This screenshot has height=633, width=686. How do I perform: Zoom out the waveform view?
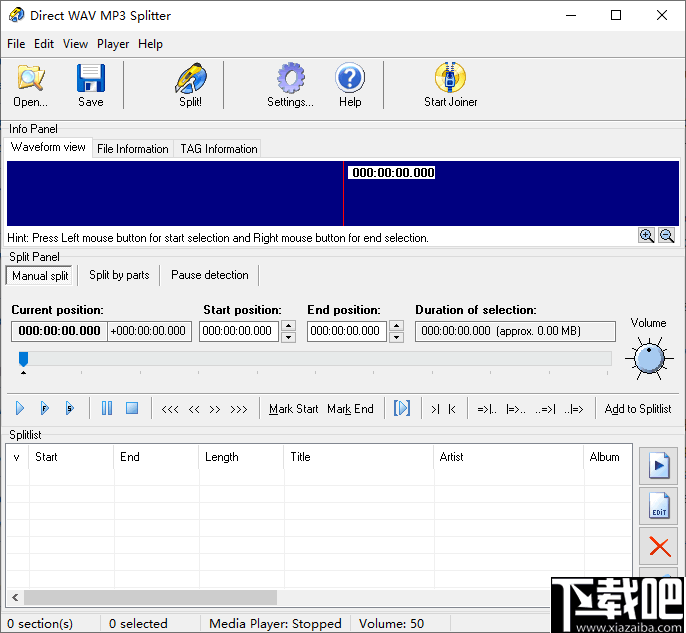tap(666, 236)
